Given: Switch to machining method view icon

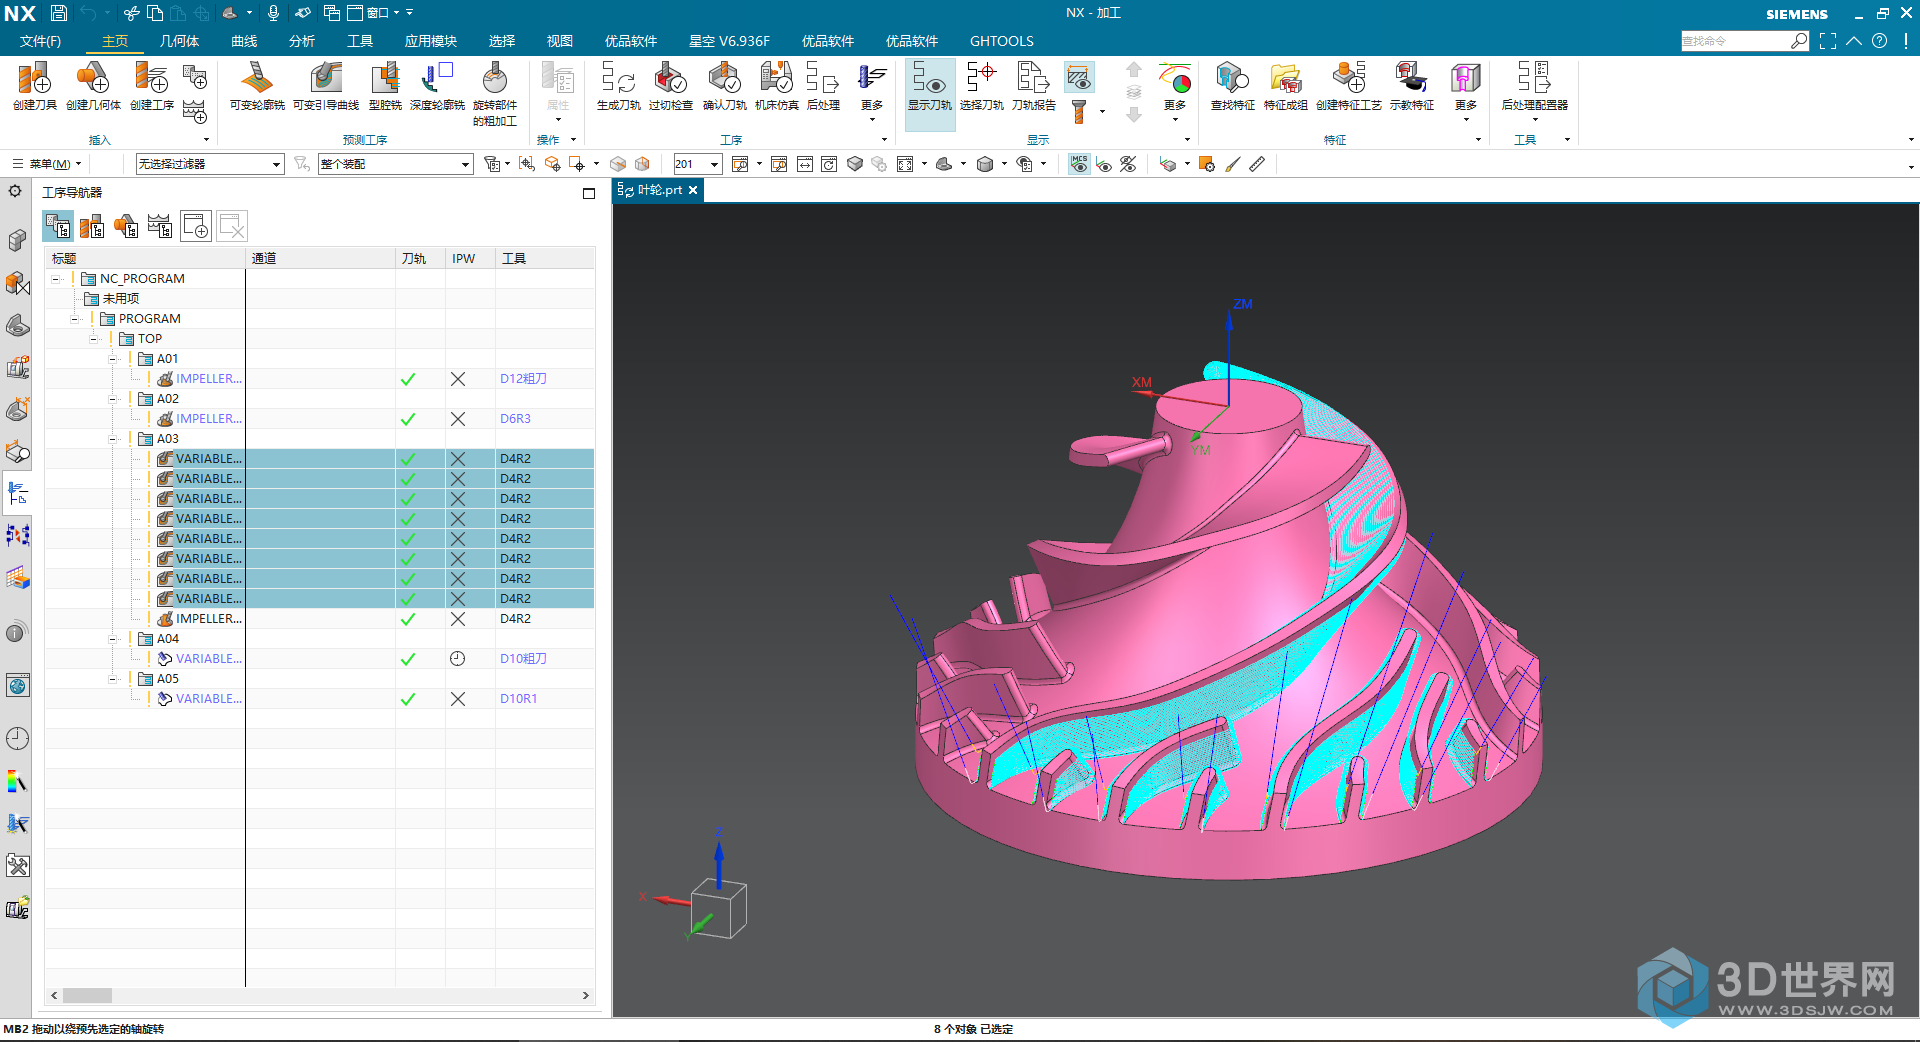Looking at the screenshot, I should (x=160, y=227).
